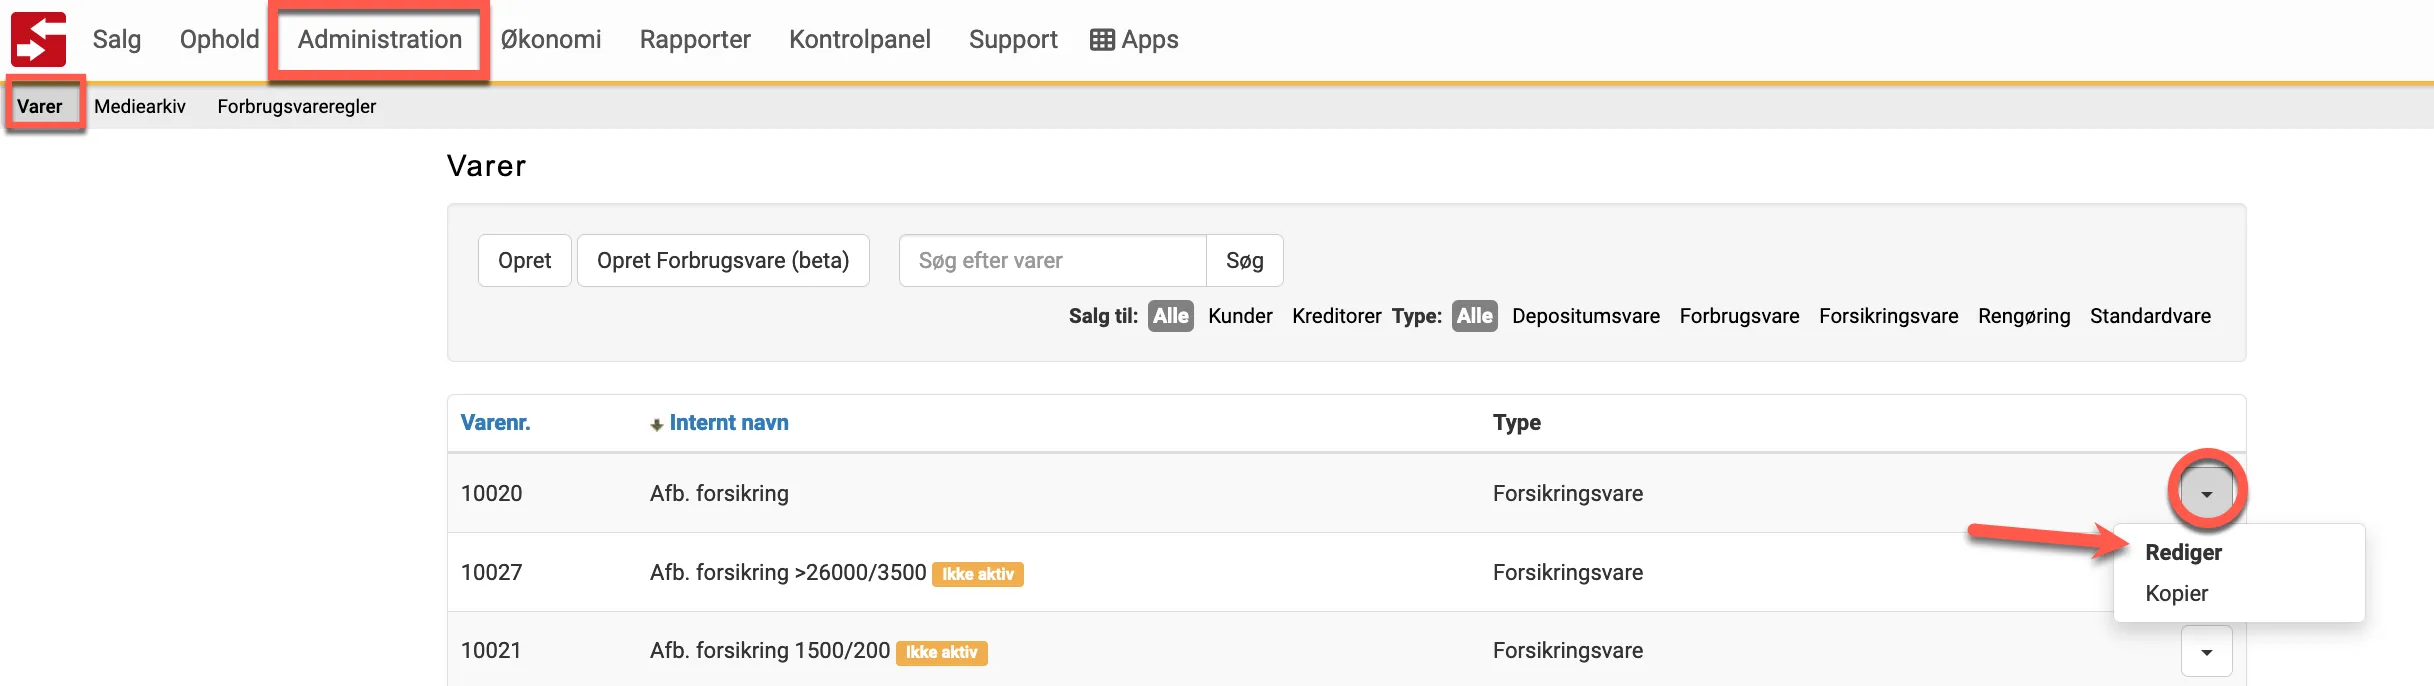Click the red arrow logo icon
Image resolution: width=2434 pixels, height=686 pixels.
pyautogui.click(x=38, y=39)
